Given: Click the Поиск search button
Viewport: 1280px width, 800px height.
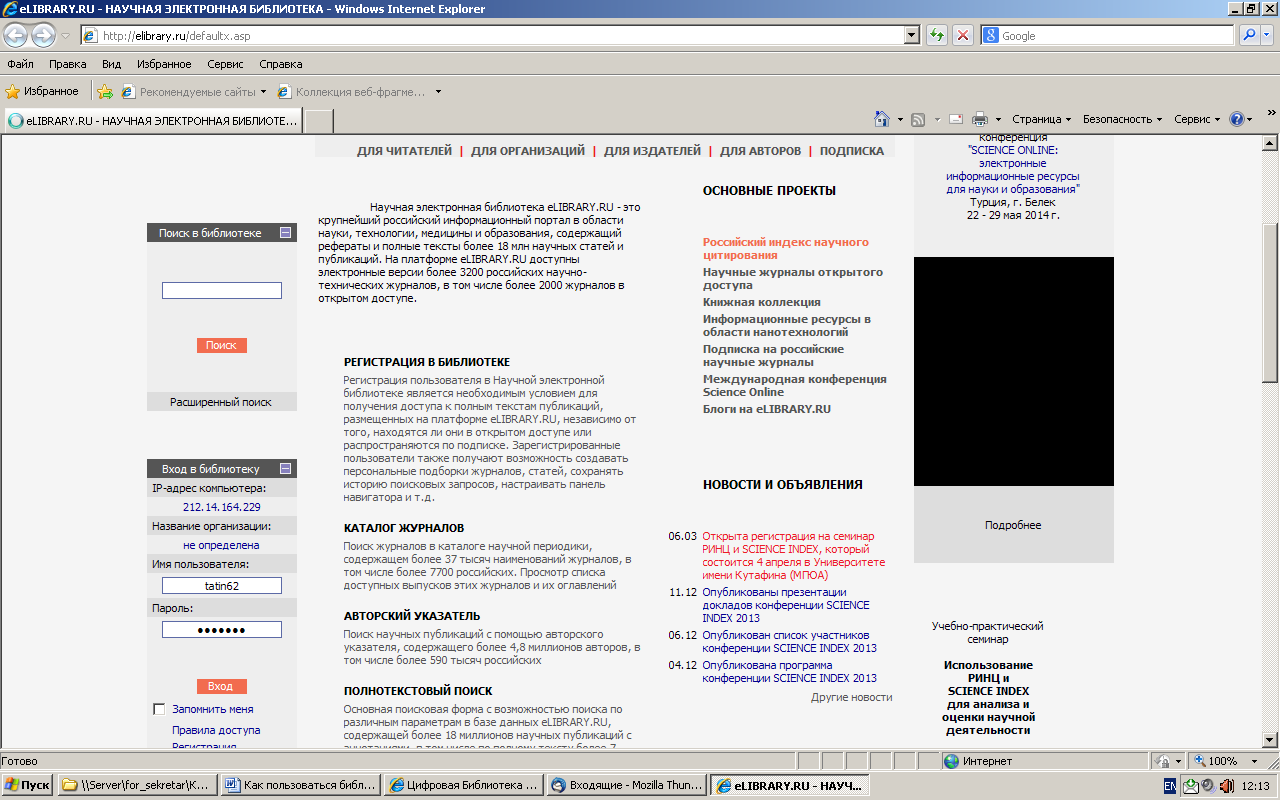Looking at the screenshot, I should pos(221,345).
